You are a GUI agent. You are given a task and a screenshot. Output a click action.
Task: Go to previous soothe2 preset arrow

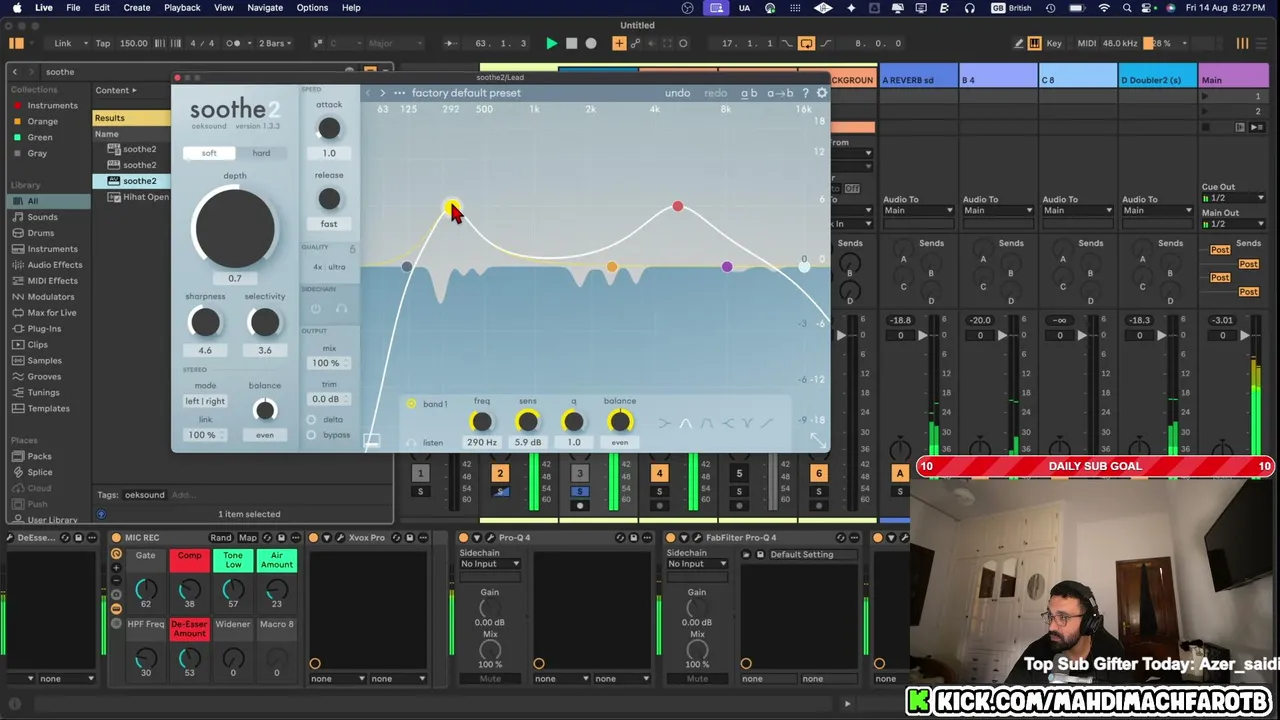coord(368,93)
